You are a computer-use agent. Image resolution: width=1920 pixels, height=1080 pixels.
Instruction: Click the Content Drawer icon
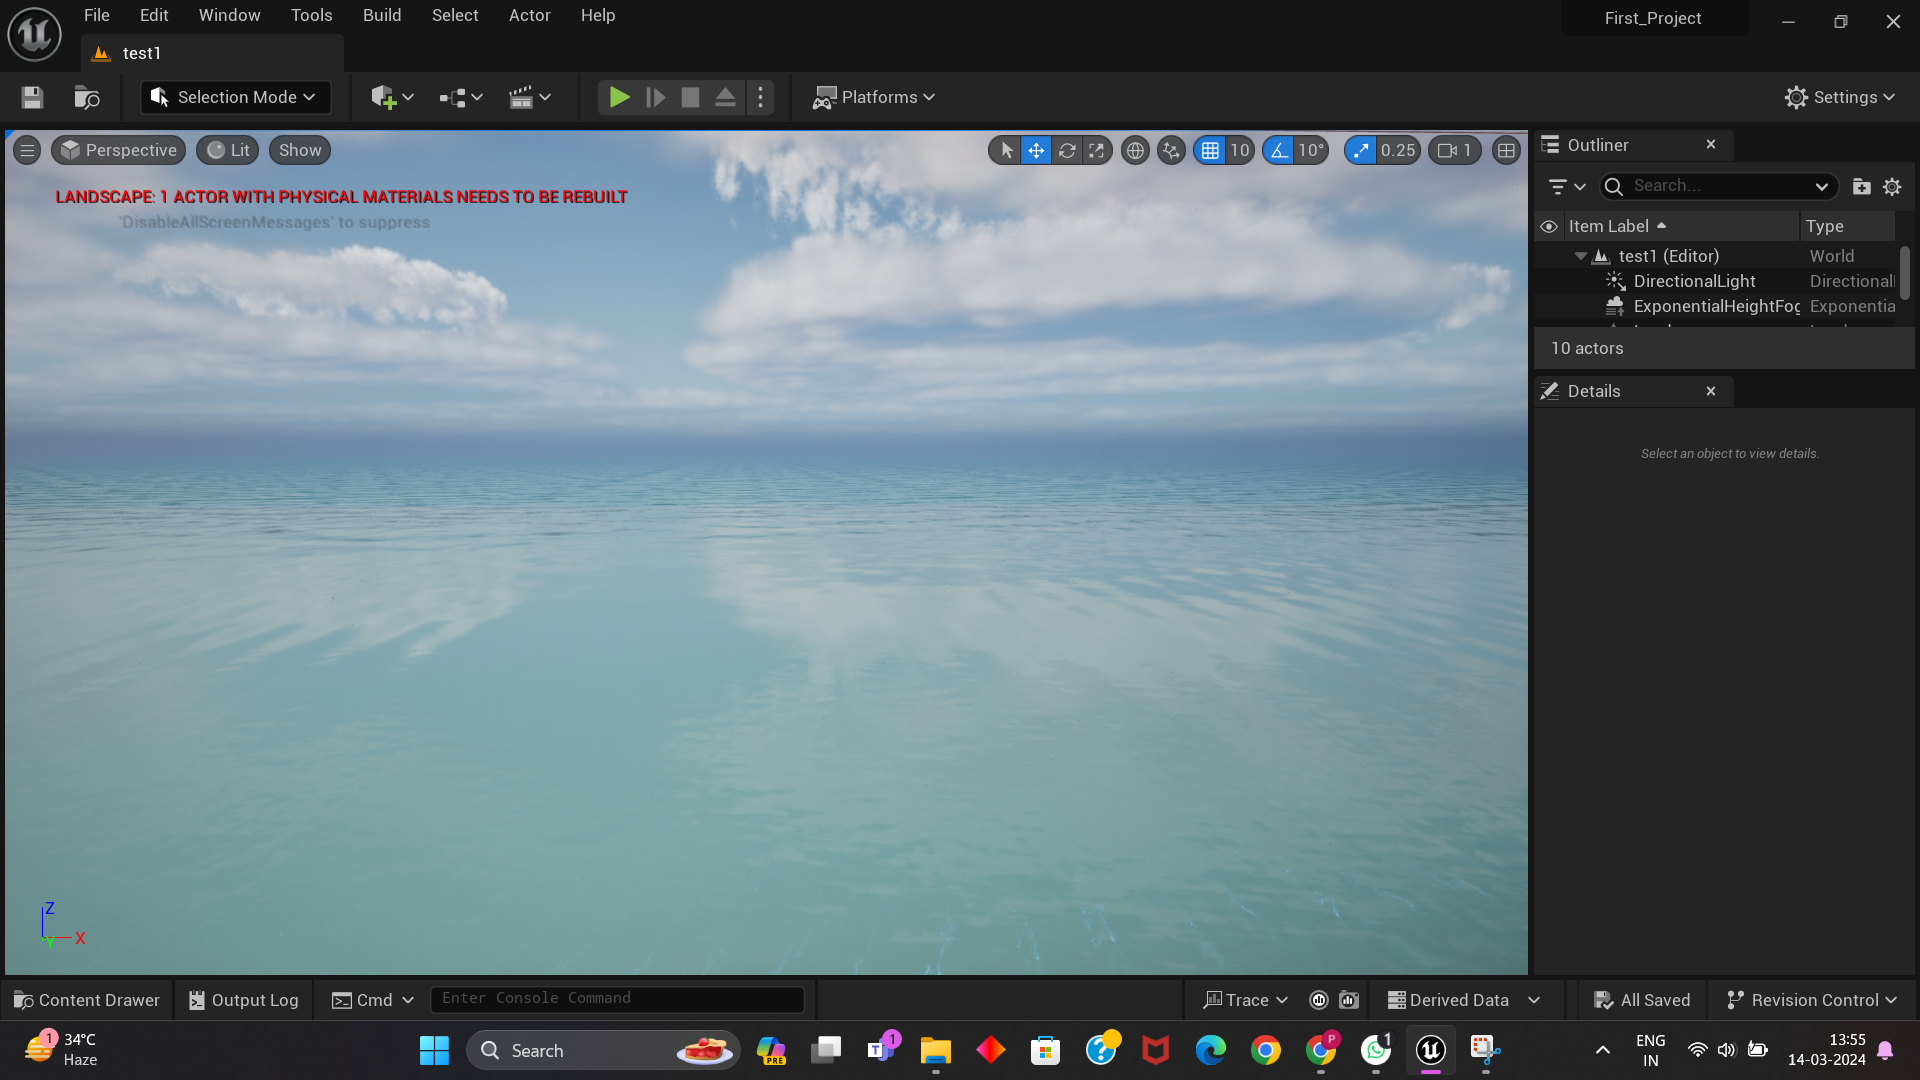coord(86,999)
